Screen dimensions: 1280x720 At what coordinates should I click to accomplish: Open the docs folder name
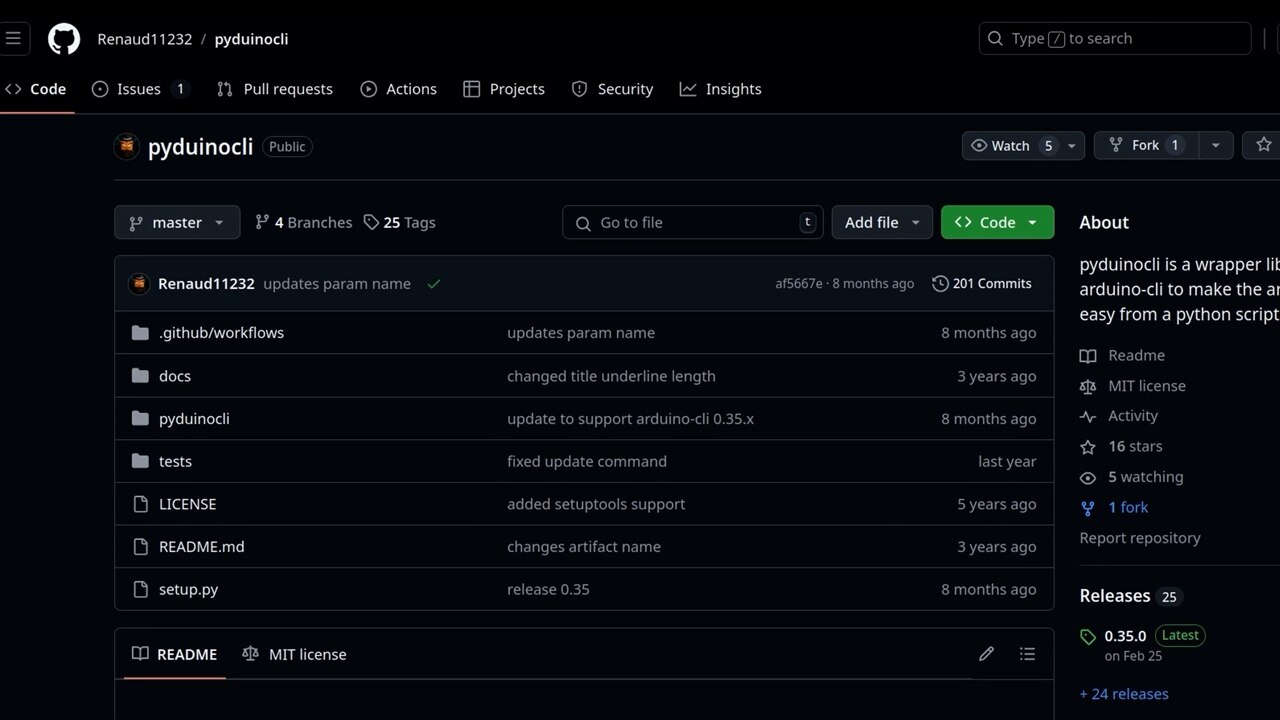(x=175, y=376)
